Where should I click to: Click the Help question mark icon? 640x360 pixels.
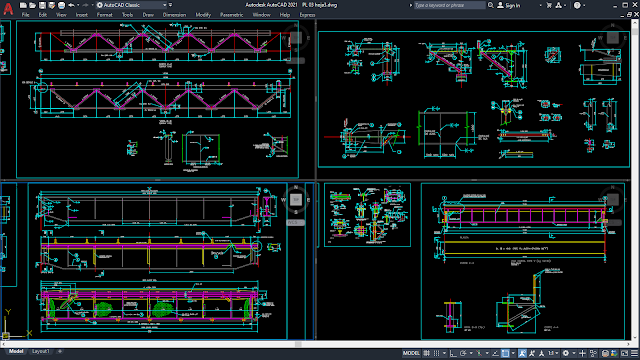point(577,5)
